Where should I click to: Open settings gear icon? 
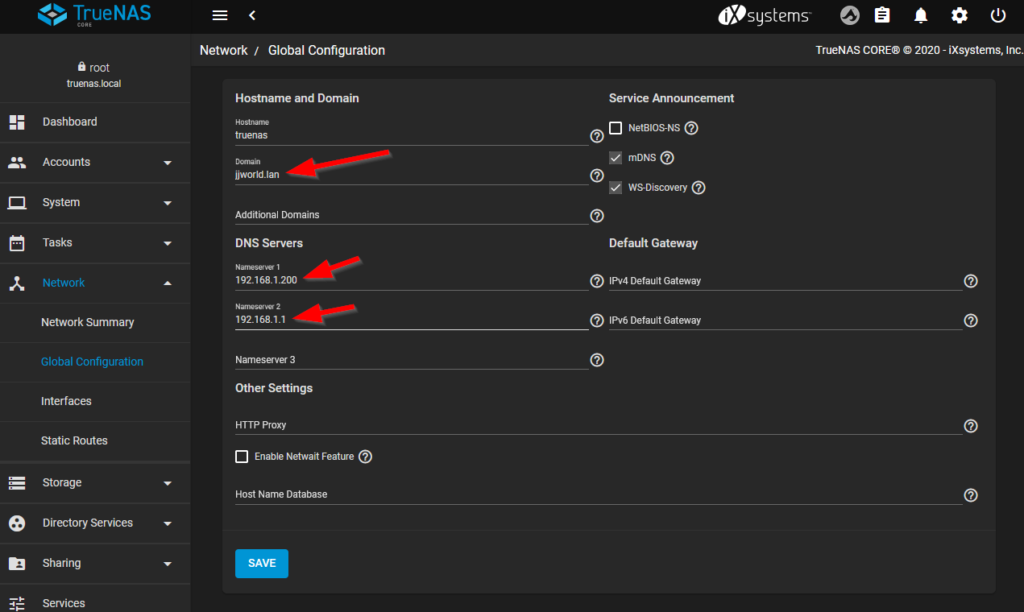[959, 15]
